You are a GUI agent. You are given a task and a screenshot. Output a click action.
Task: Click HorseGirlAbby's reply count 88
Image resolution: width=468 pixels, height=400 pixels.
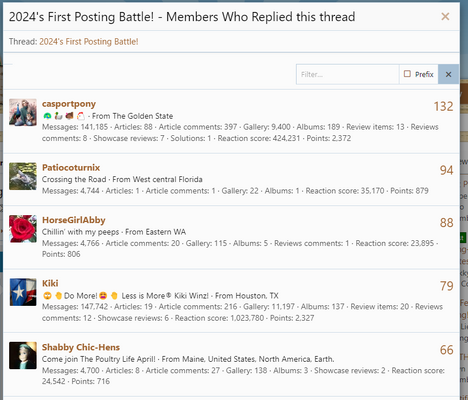446,223
